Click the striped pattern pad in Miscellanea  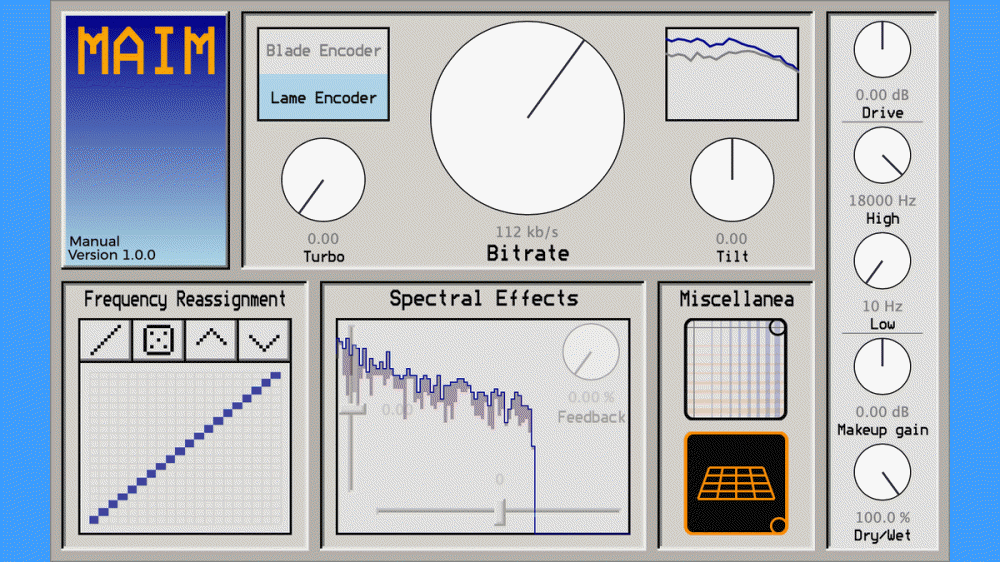coord(736,368)
